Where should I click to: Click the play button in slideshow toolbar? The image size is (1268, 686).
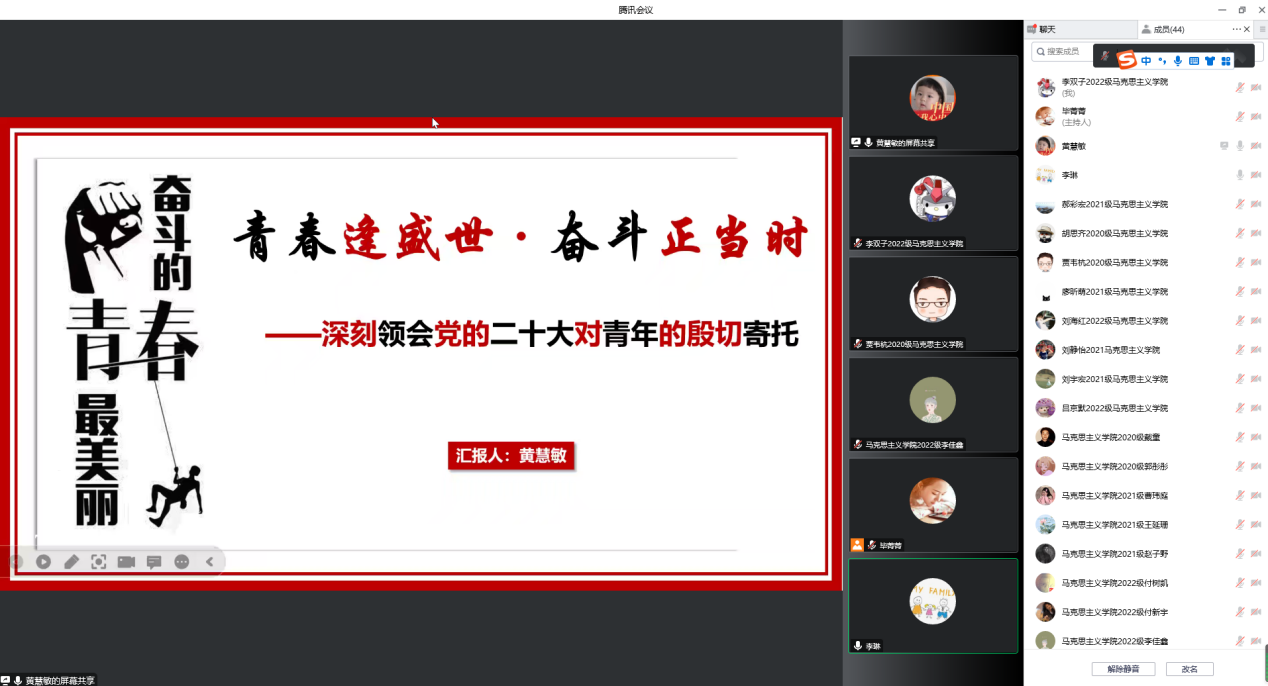(44, 562)
